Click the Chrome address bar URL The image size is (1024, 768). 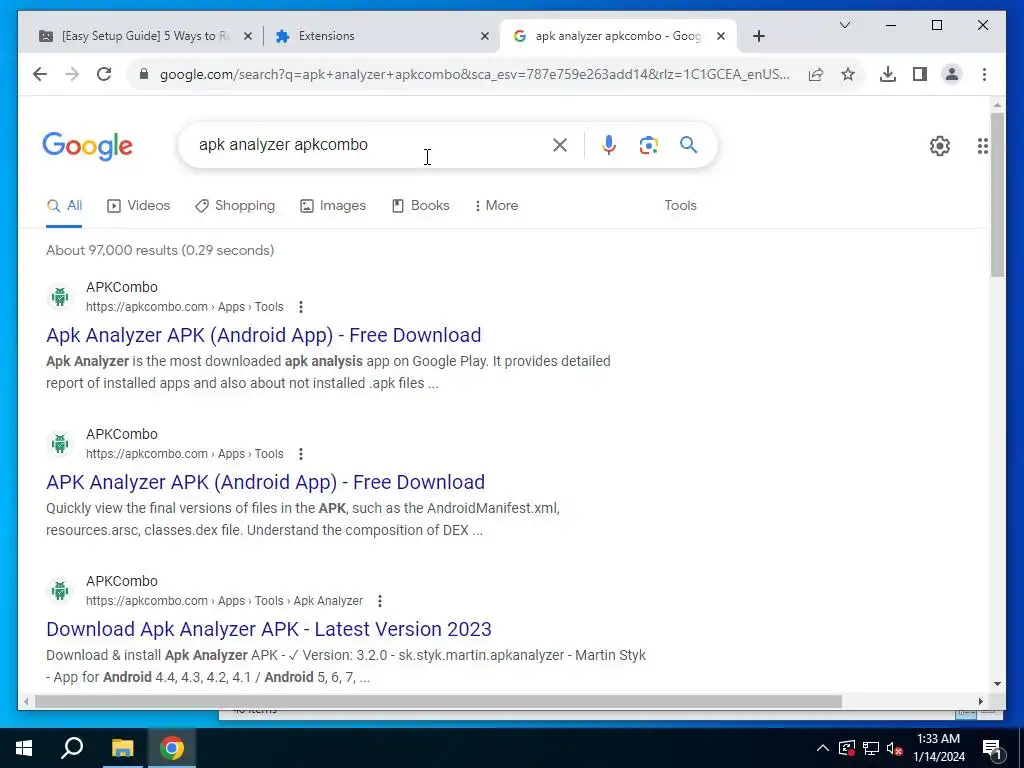[474, 74]
